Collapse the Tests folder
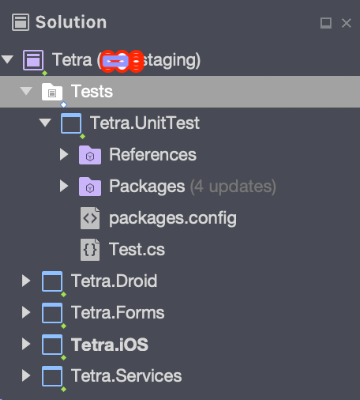Screen dimensions: 360x400 [26, 91]
